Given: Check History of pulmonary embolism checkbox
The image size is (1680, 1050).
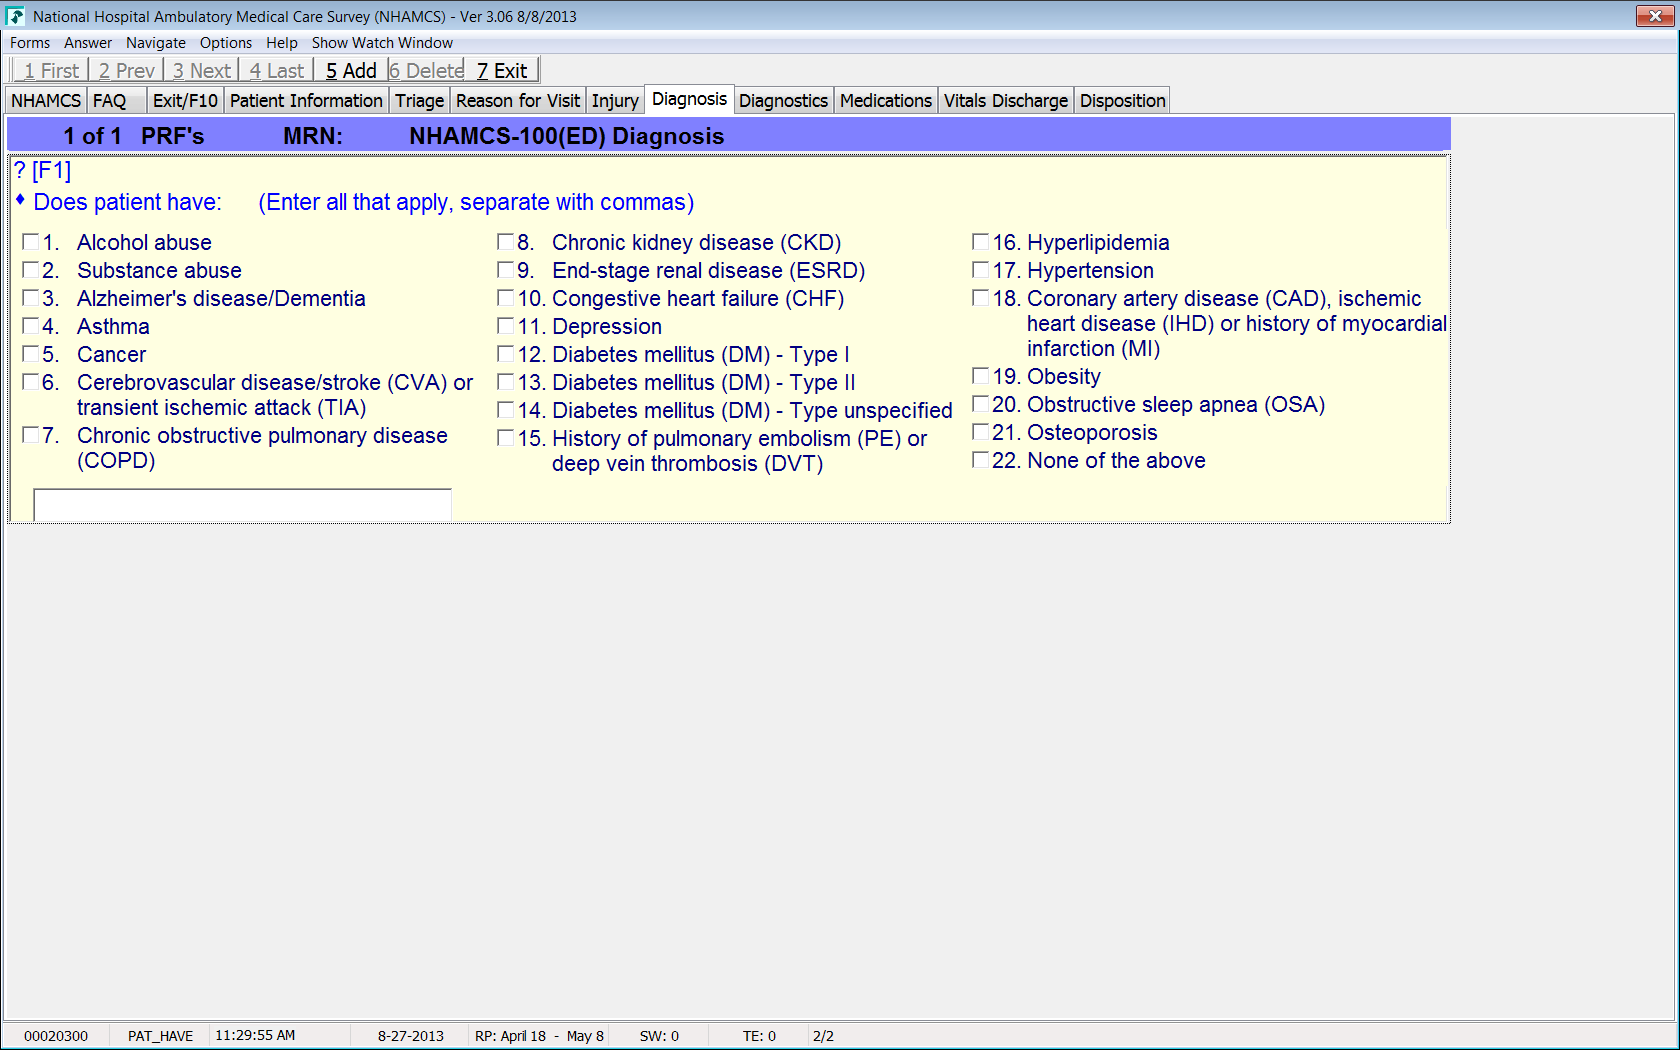Looking at the screenshot, I should tap(506, 438).
